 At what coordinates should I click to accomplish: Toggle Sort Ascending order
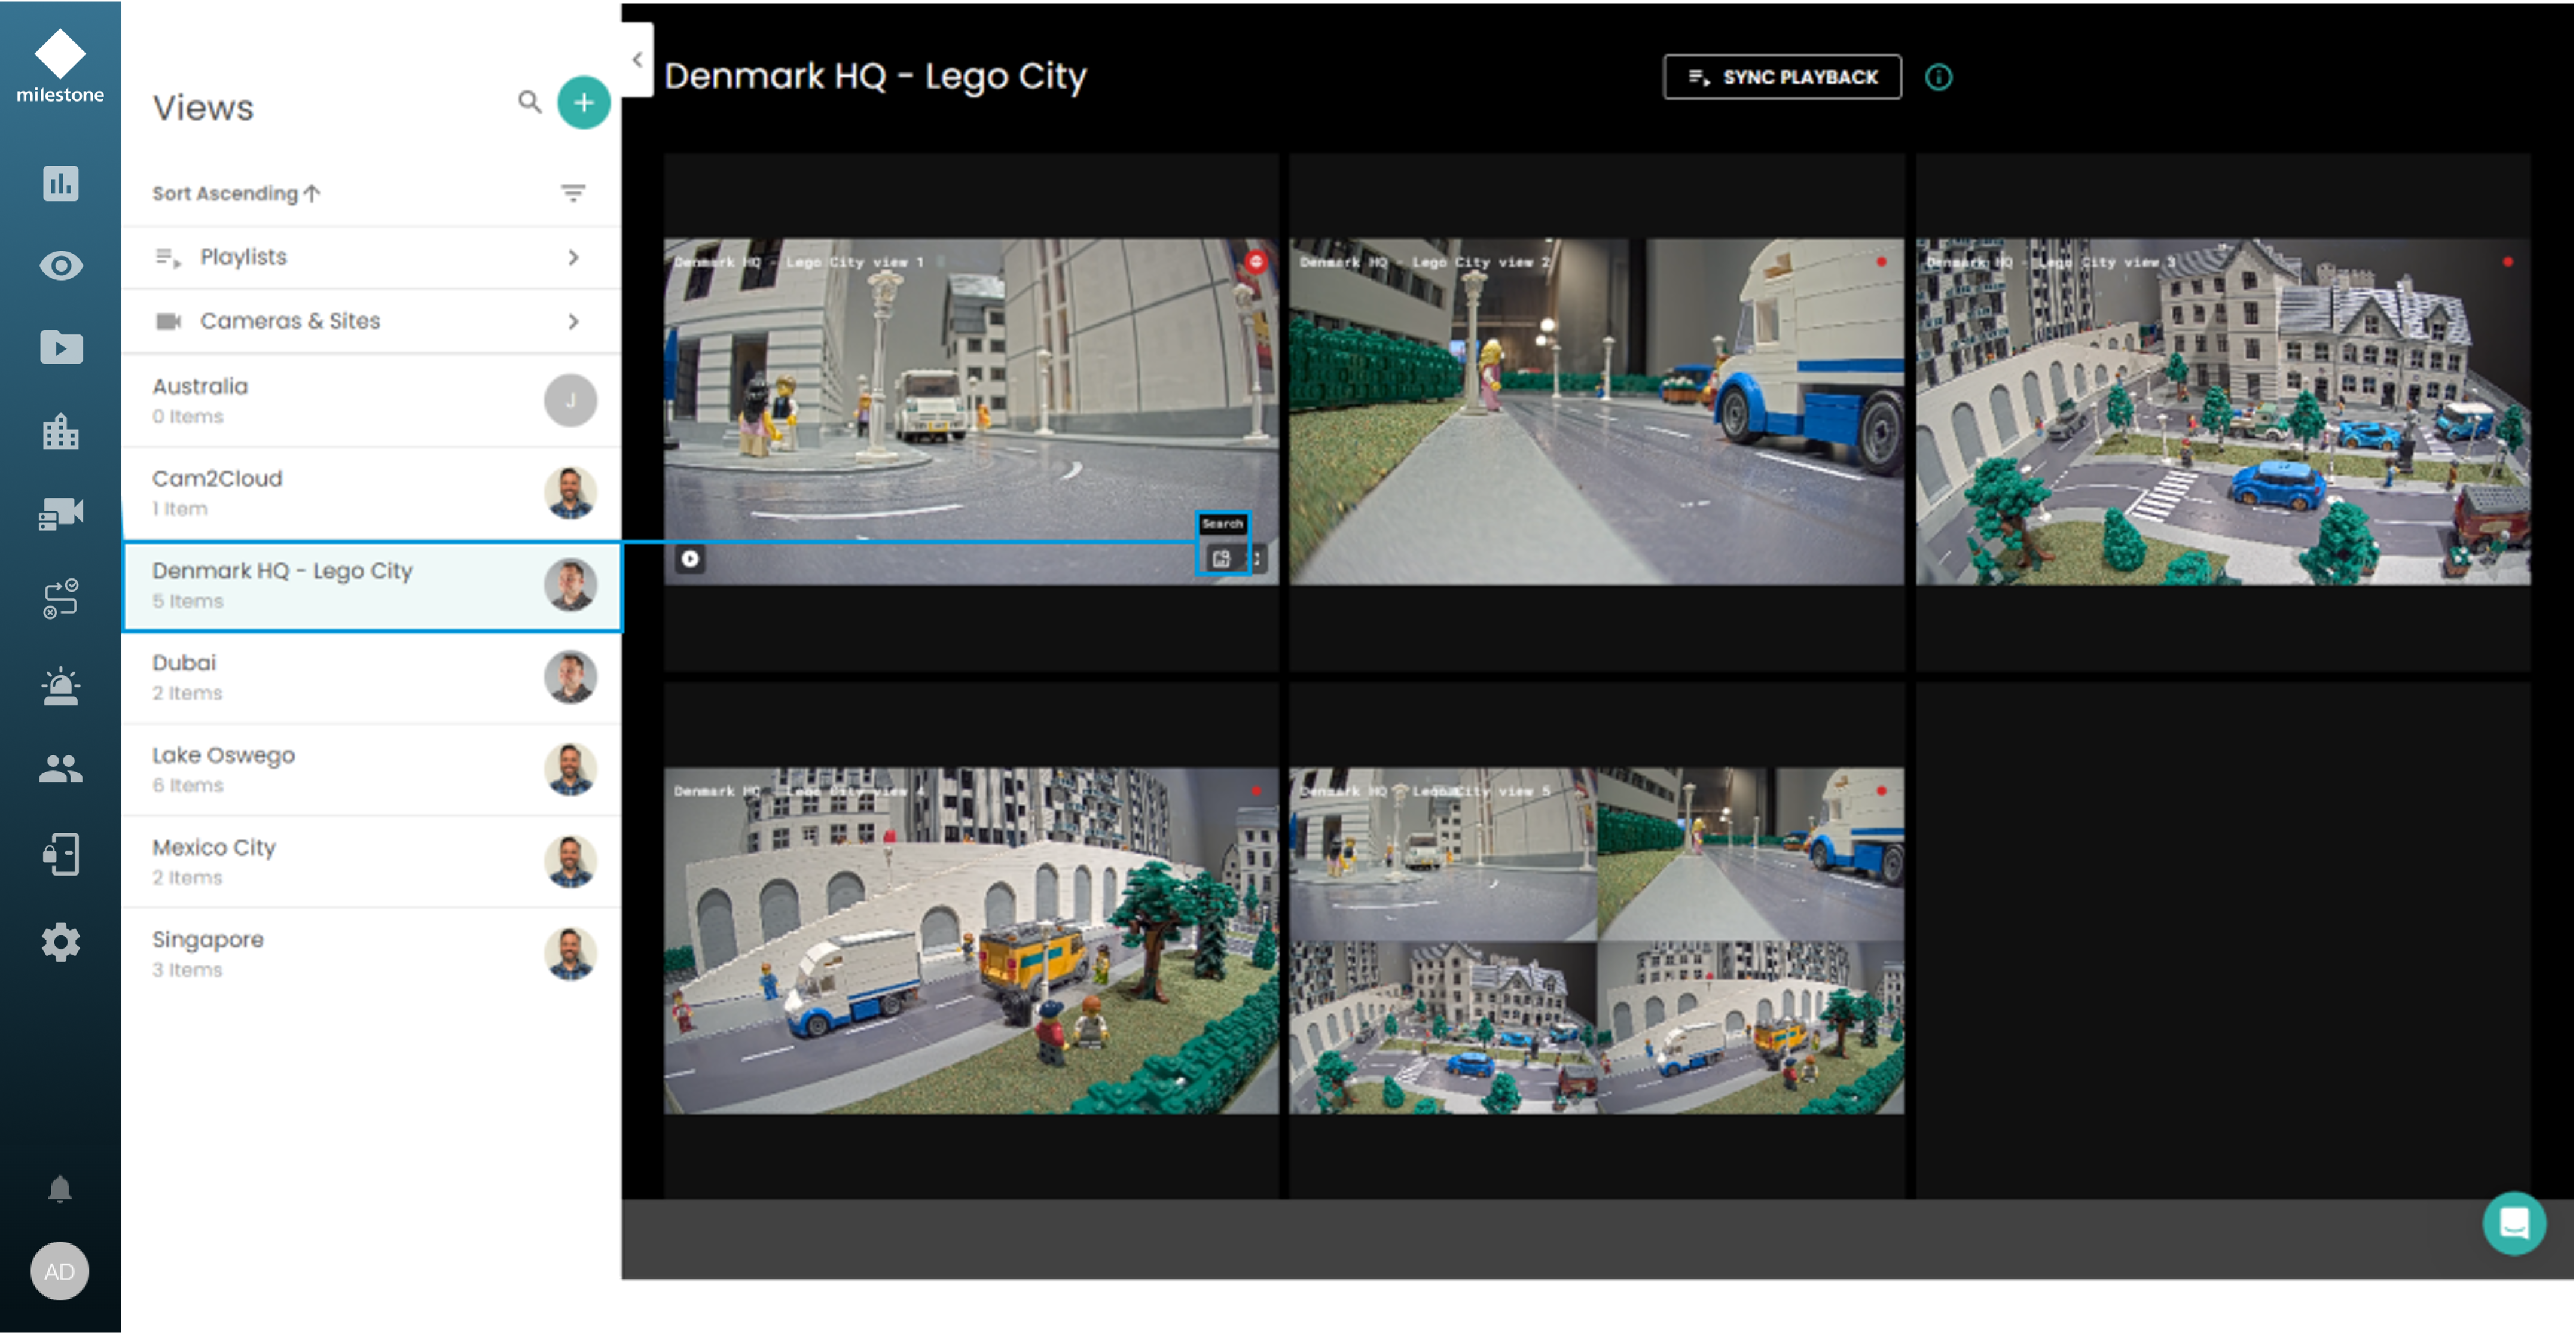[236, 193]
